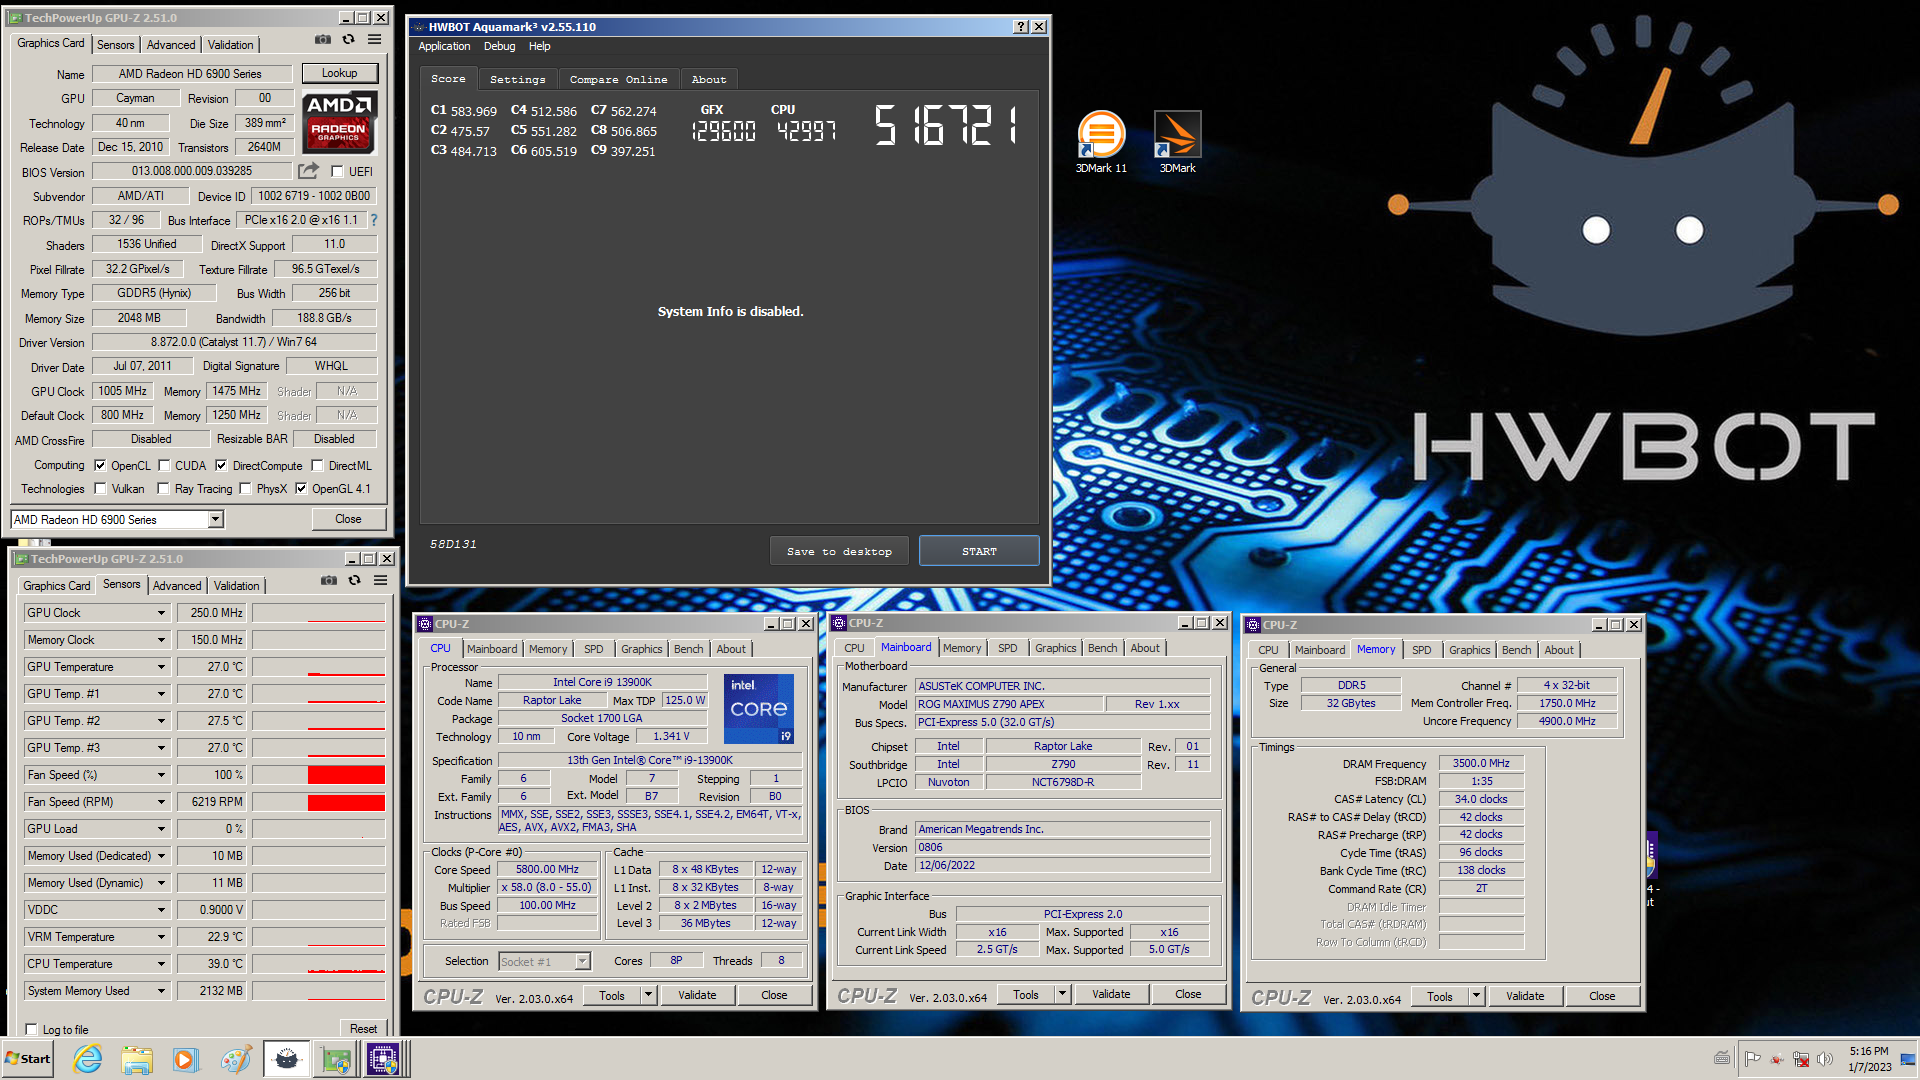The image size is (1920, 1080).
Task: Open the 3DMark desktop shortcut
Action: [1177, 142]
